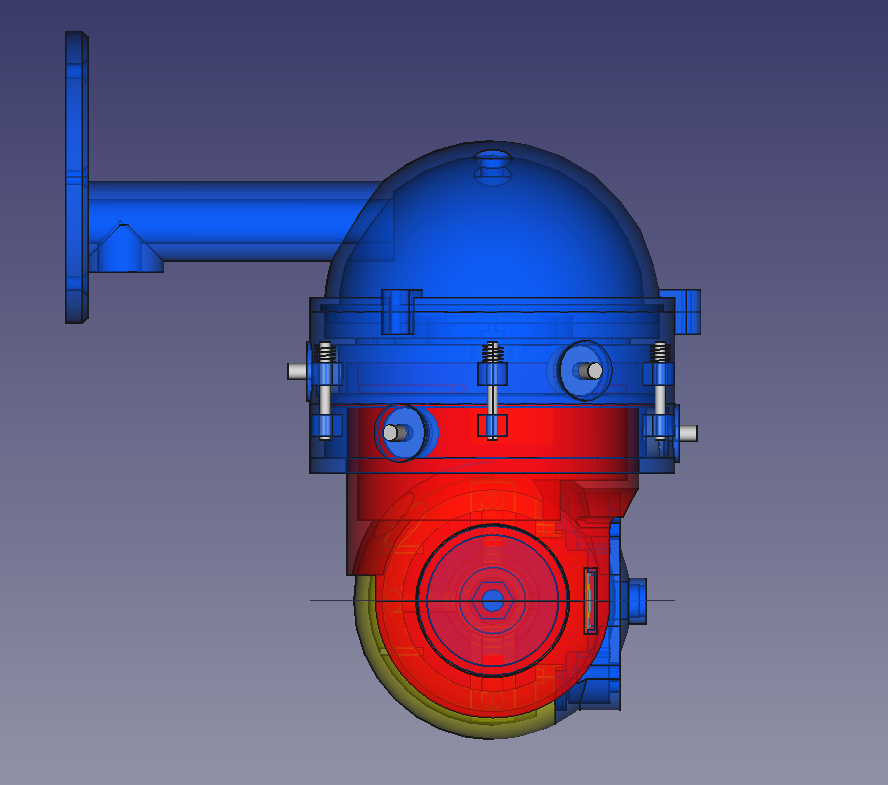
Task: Select the lower left round boss with pin
Action: [403, 433]
